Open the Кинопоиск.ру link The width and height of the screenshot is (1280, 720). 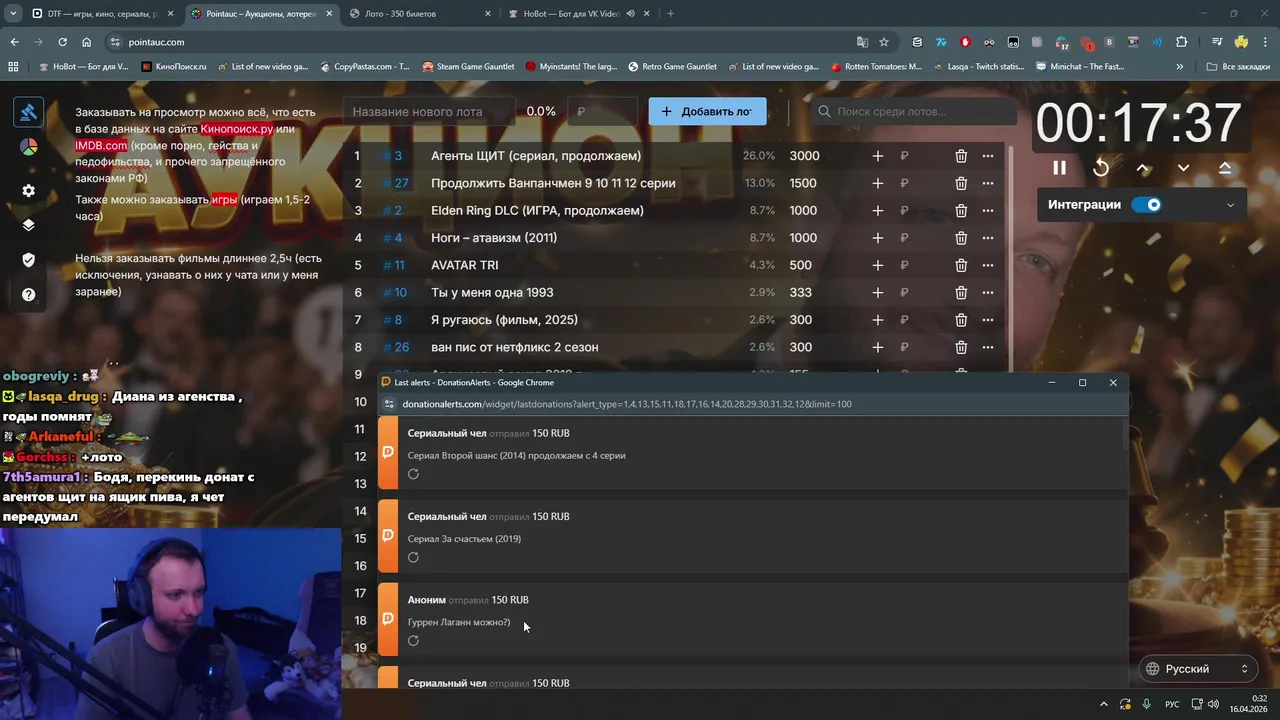pyautogui.click(x=236, y=129)
